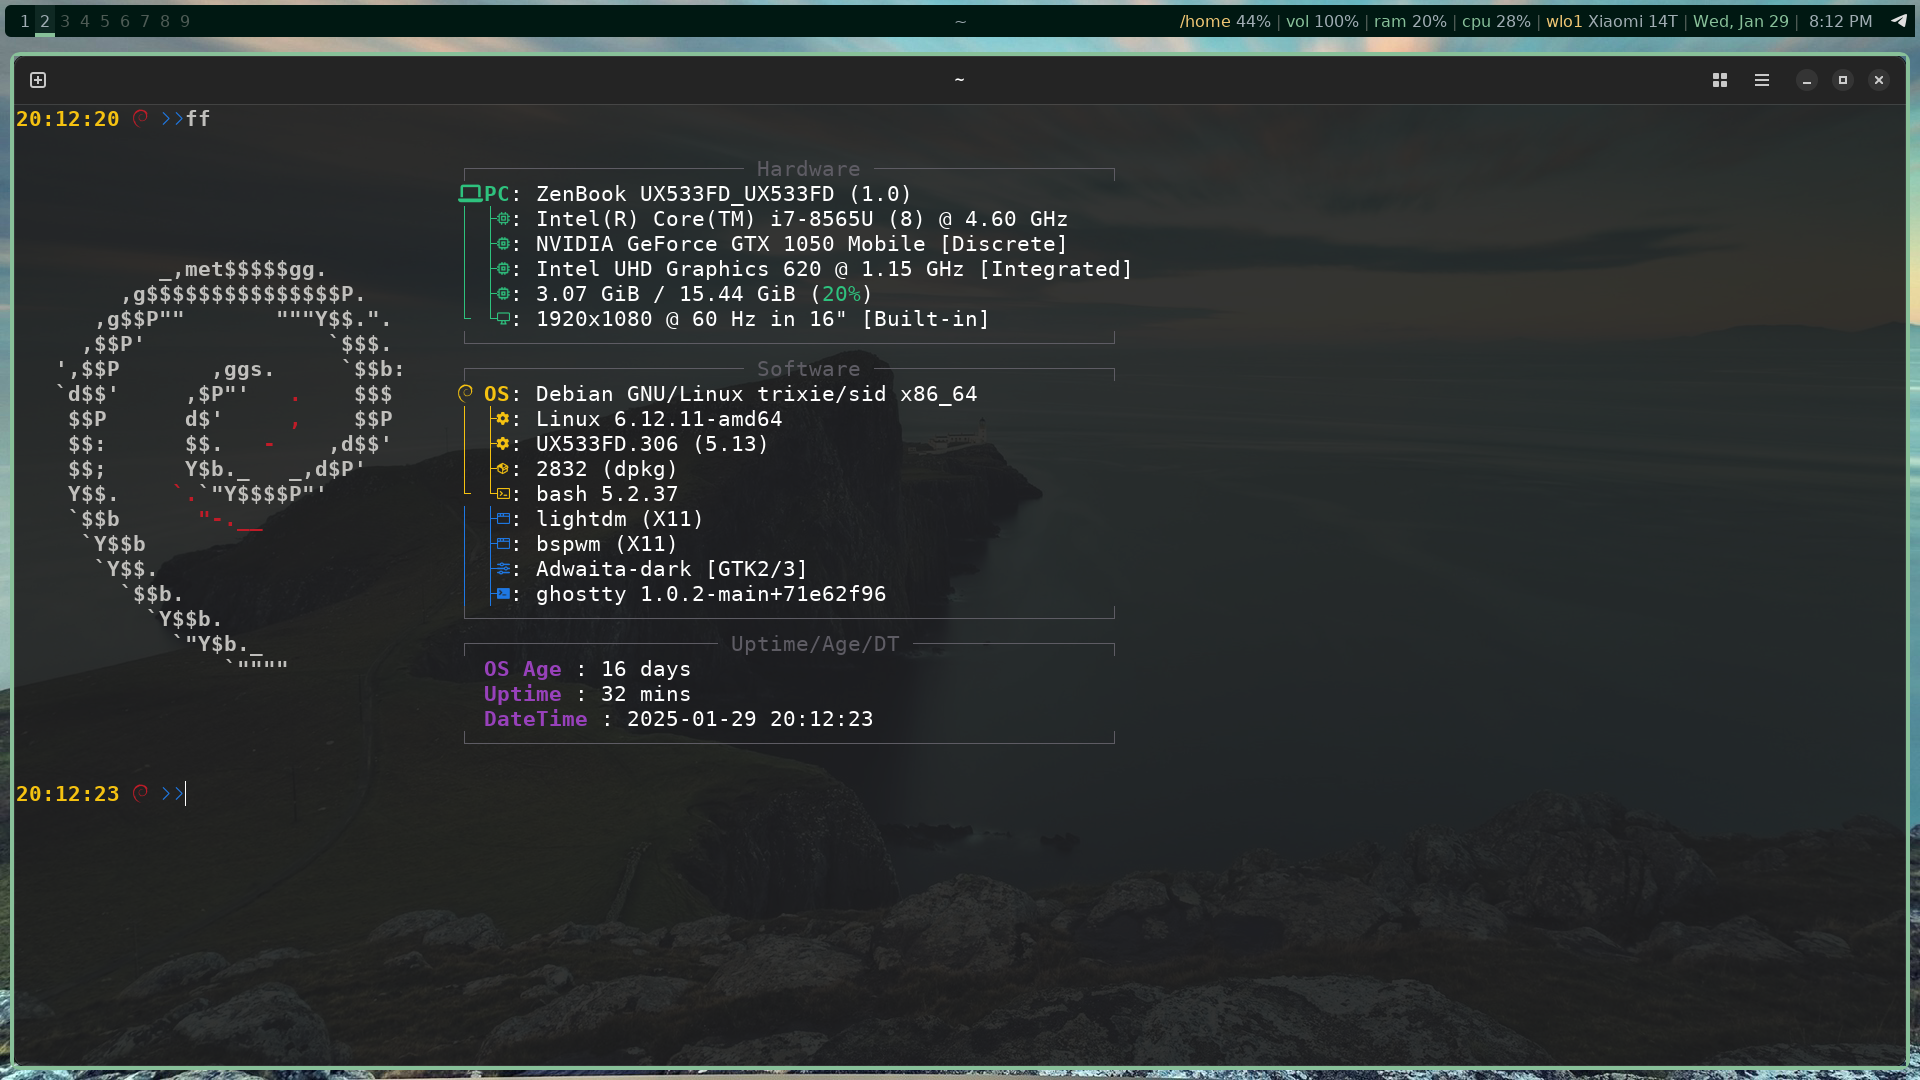Click the 20:12:23 prompt timestamp
The image size is (1920, 1080).
pyautogui.click(x=68, y=794)
